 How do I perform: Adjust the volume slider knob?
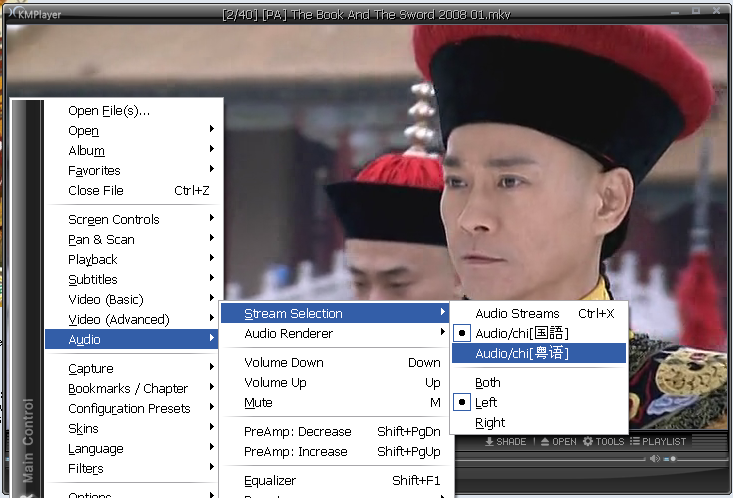[673, 459]
